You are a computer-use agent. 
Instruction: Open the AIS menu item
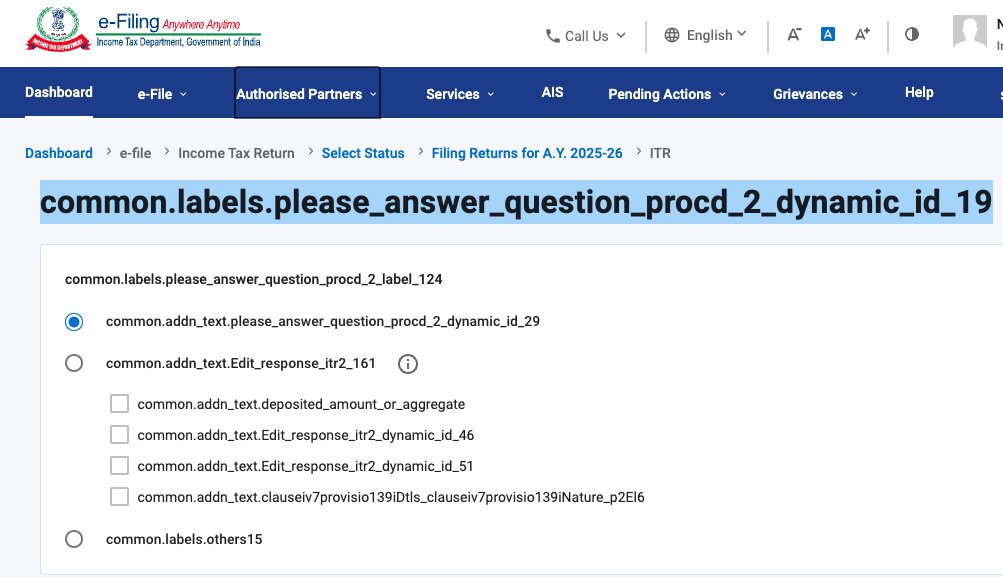pos(551,91)
